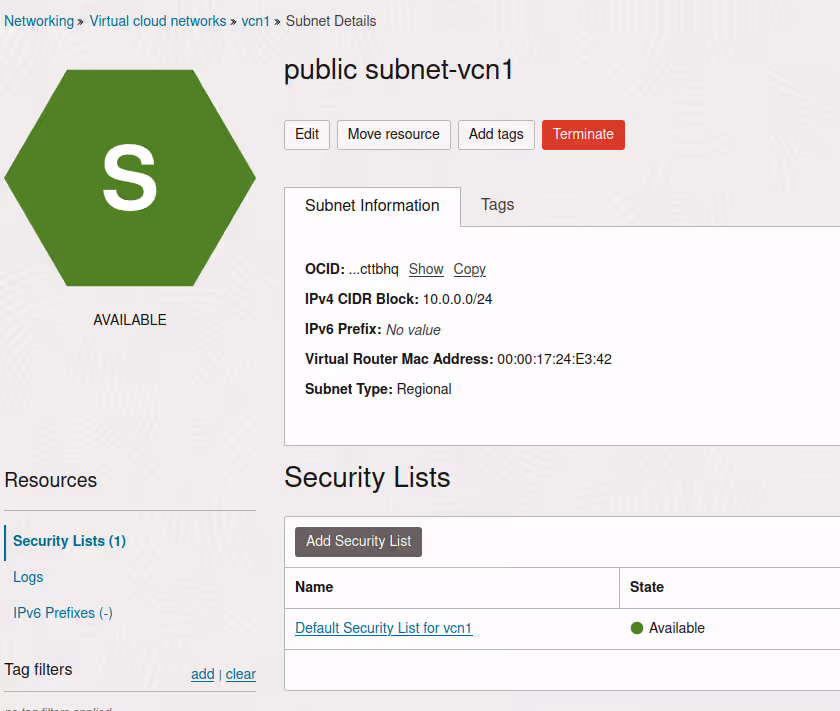Screen dimensions: 840x711
Task: Click the Add tags button
Action: click(x=496, y=134)
